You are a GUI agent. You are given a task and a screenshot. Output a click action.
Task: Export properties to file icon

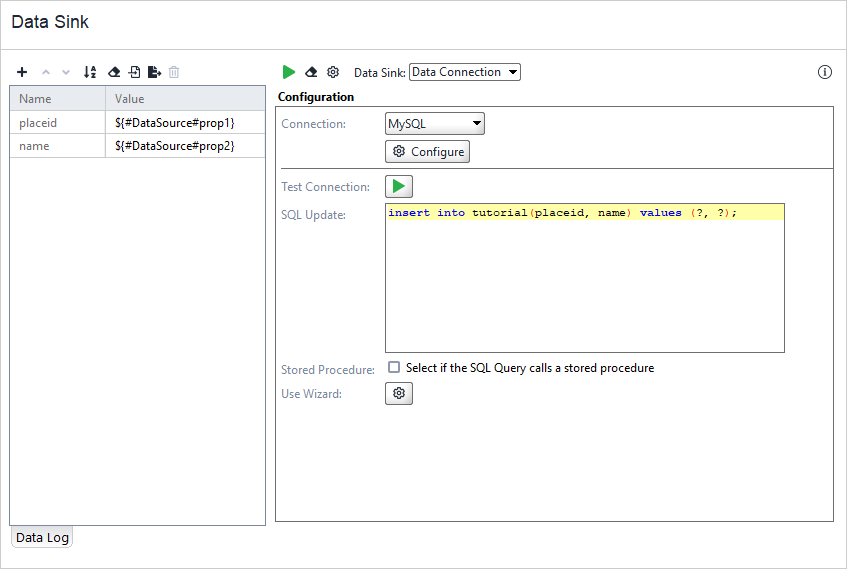pos(154,72)
